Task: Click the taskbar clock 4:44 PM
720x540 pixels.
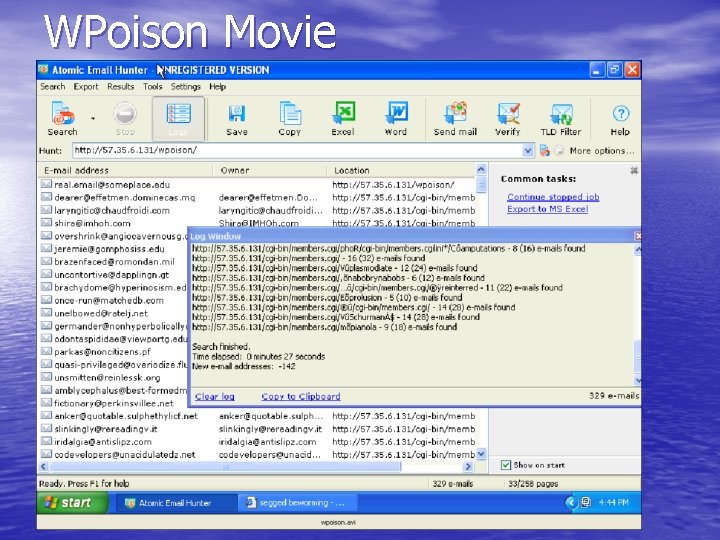Action: 613,503
